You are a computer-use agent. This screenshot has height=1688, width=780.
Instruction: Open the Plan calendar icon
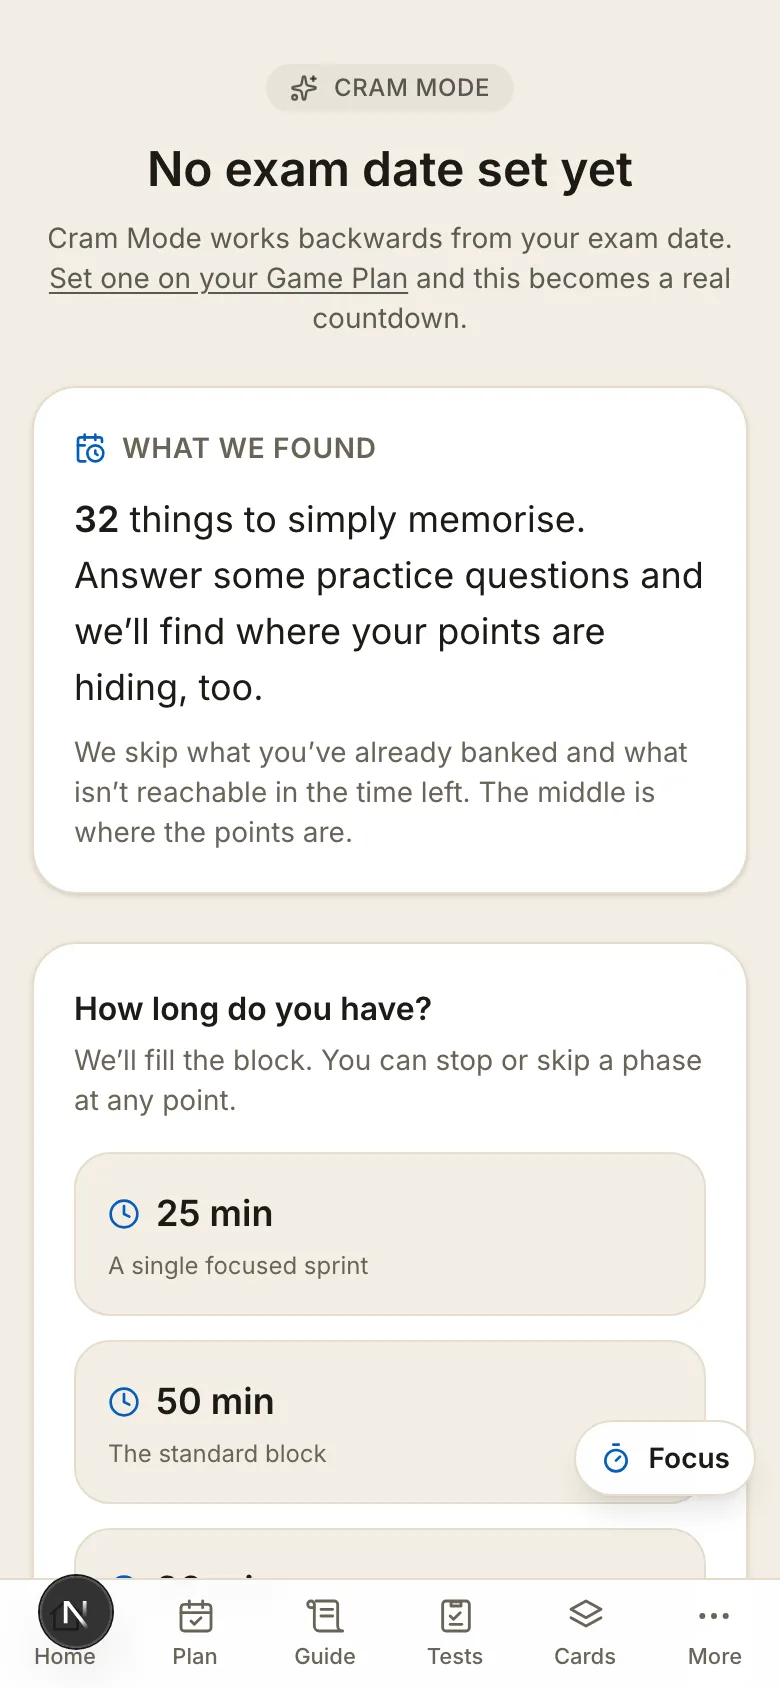tap(195, 1615)
